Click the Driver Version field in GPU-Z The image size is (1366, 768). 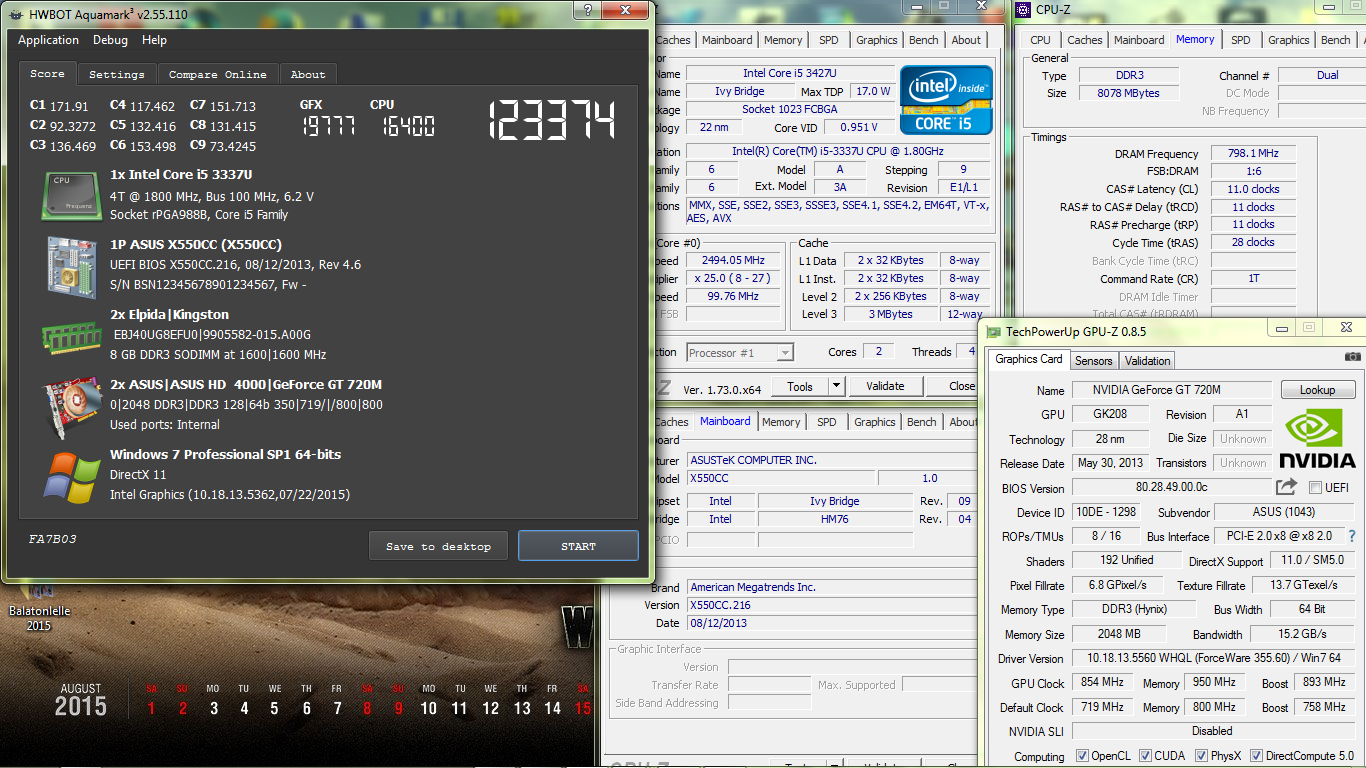[1214, 658]
